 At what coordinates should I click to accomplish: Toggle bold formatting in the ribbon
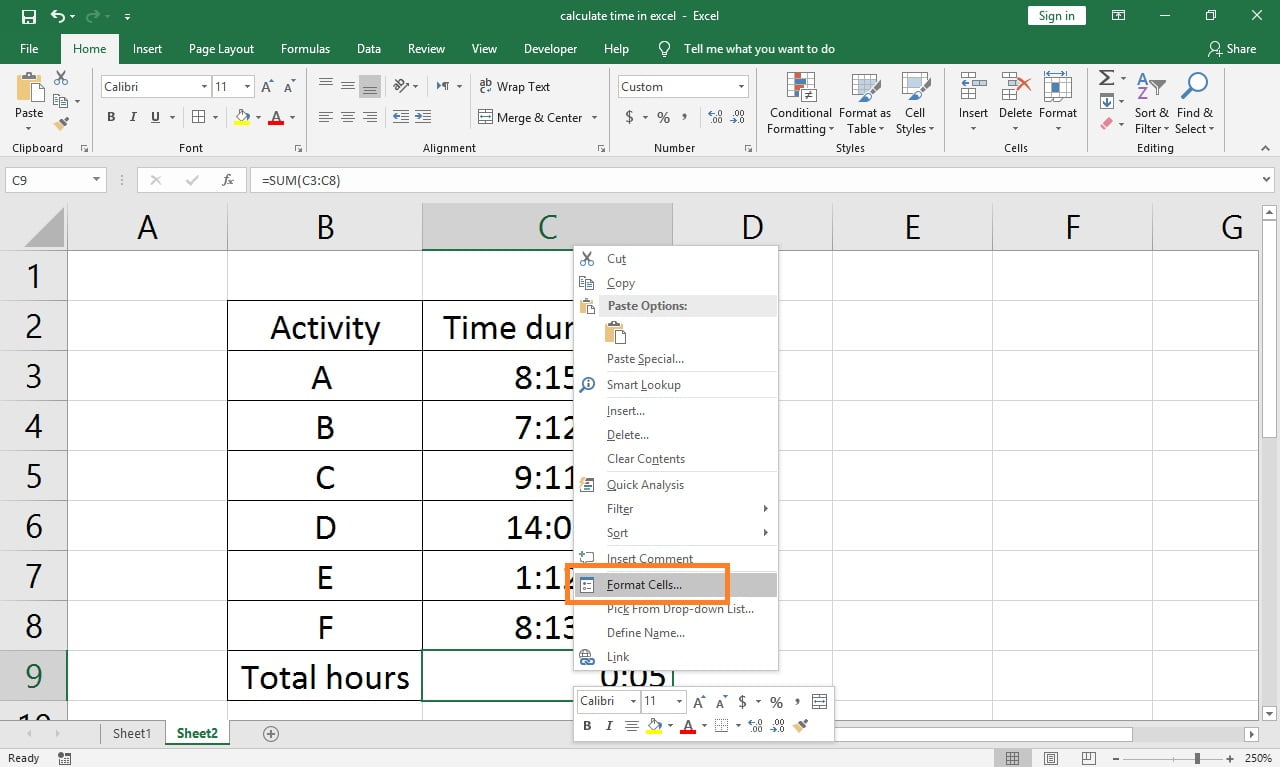[111, 116]
